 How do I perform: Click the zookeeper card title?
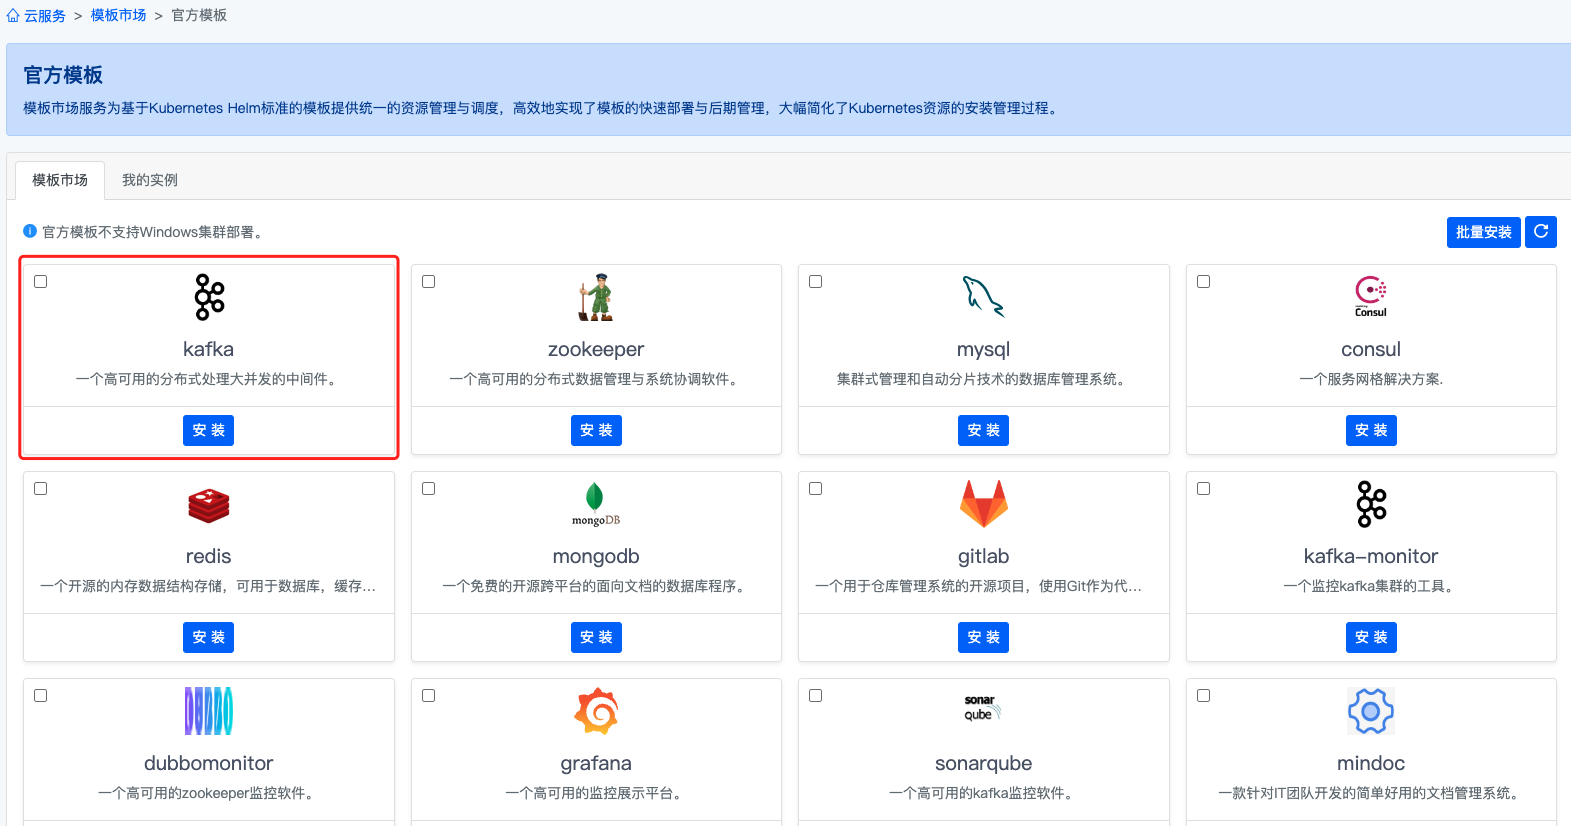(596, 349)
